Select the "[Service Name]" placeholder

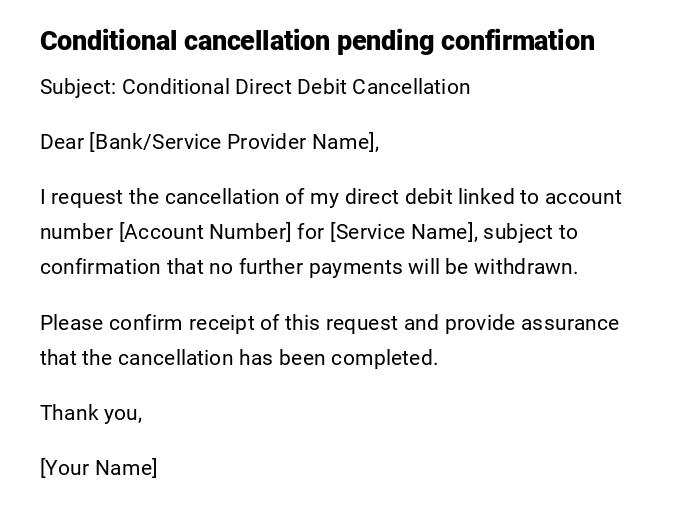pyautogui.click(x=404, y=232)
